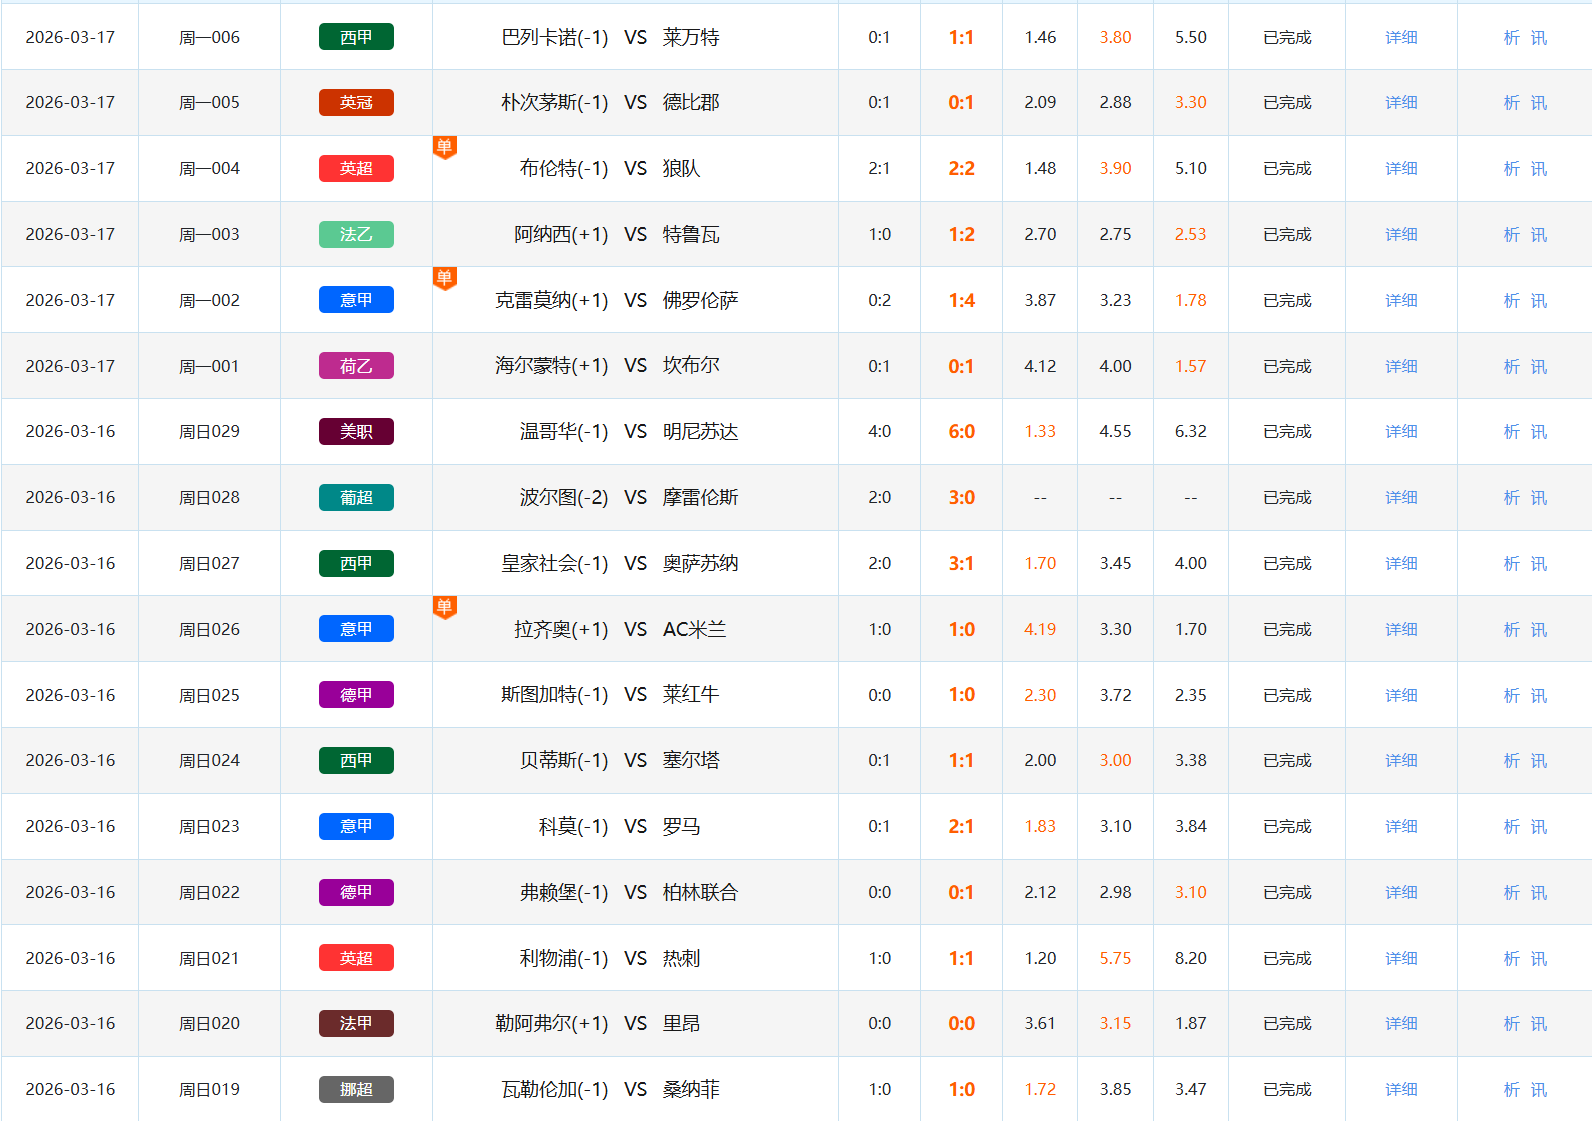Open the 讯 link for 斯图加特 vs 莱红牛

(x=1539, y=695)
